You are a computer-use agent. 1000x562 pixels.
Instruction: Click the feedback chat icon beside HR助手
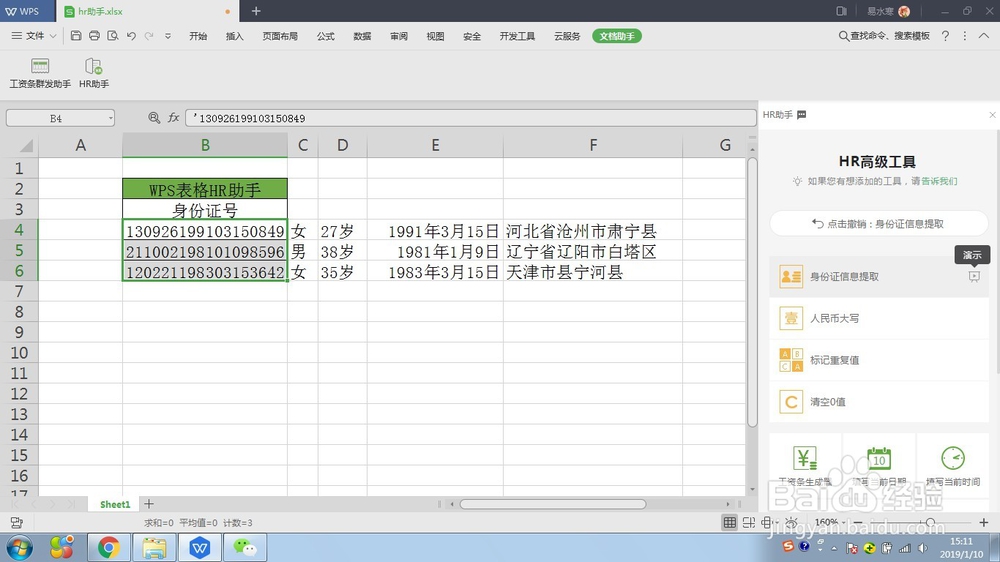pos(802,115)
